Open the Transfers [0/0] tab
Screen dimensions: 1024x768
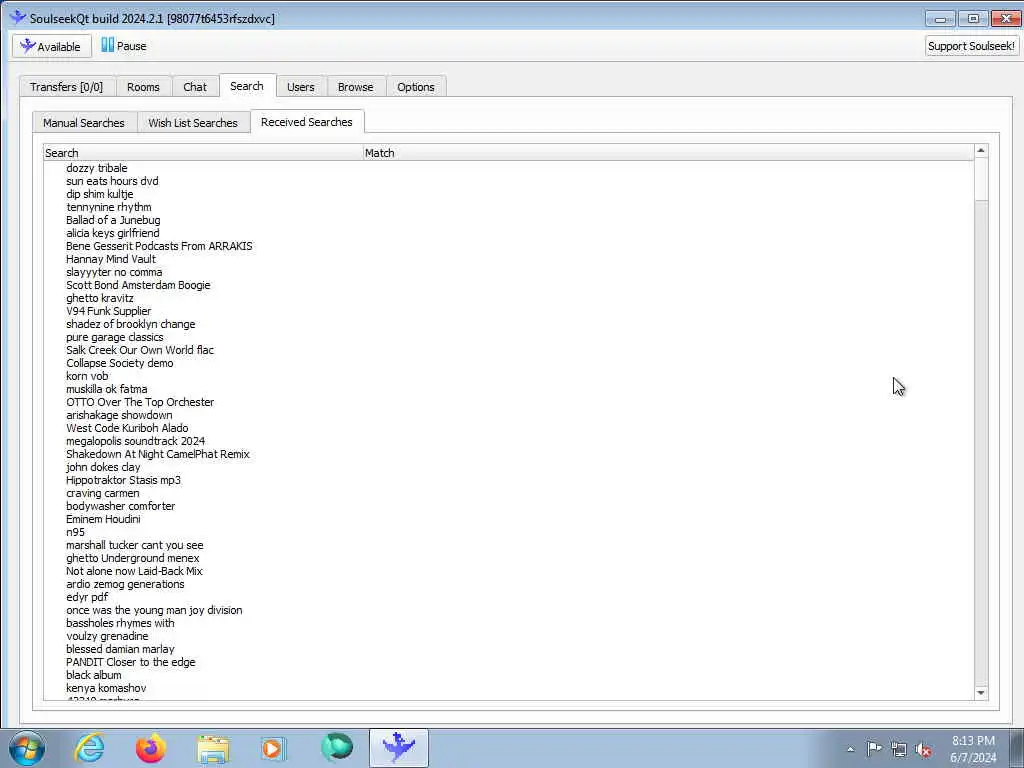[67, 87]
